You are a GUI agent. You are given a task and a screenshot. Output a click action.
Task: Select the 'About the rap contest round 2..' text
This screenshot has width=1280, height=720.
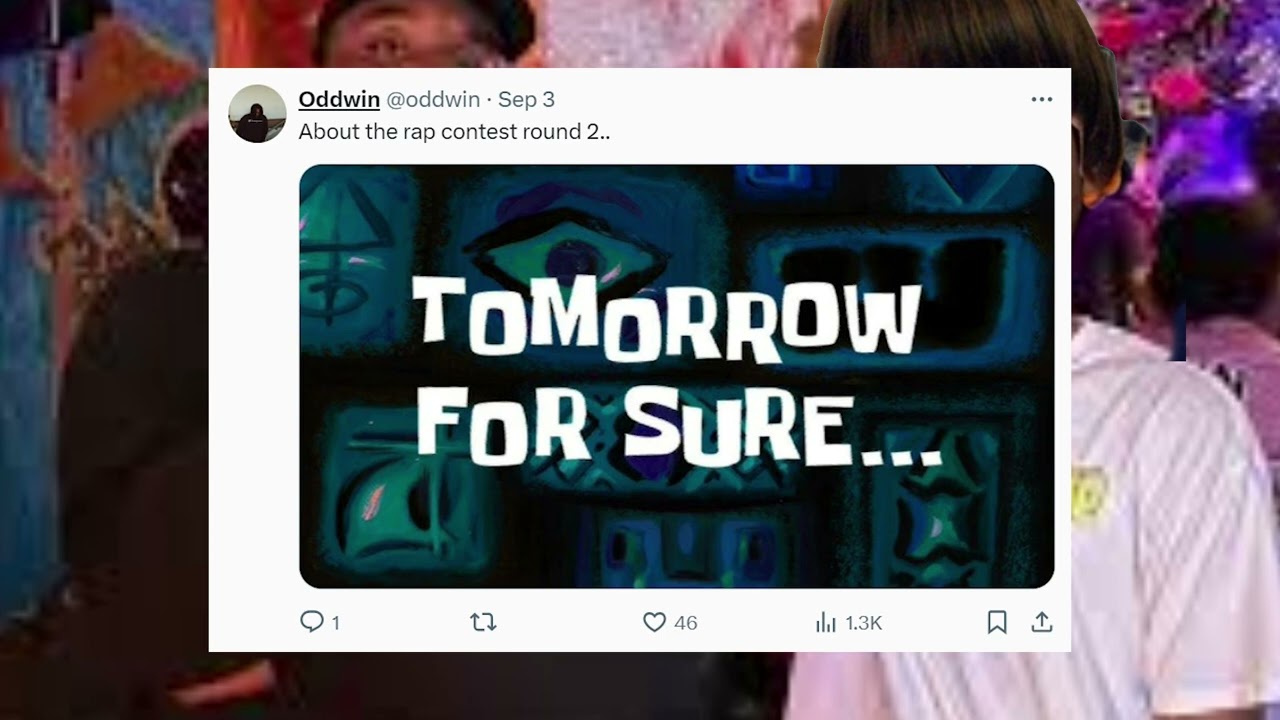click(x=454, y=131)
